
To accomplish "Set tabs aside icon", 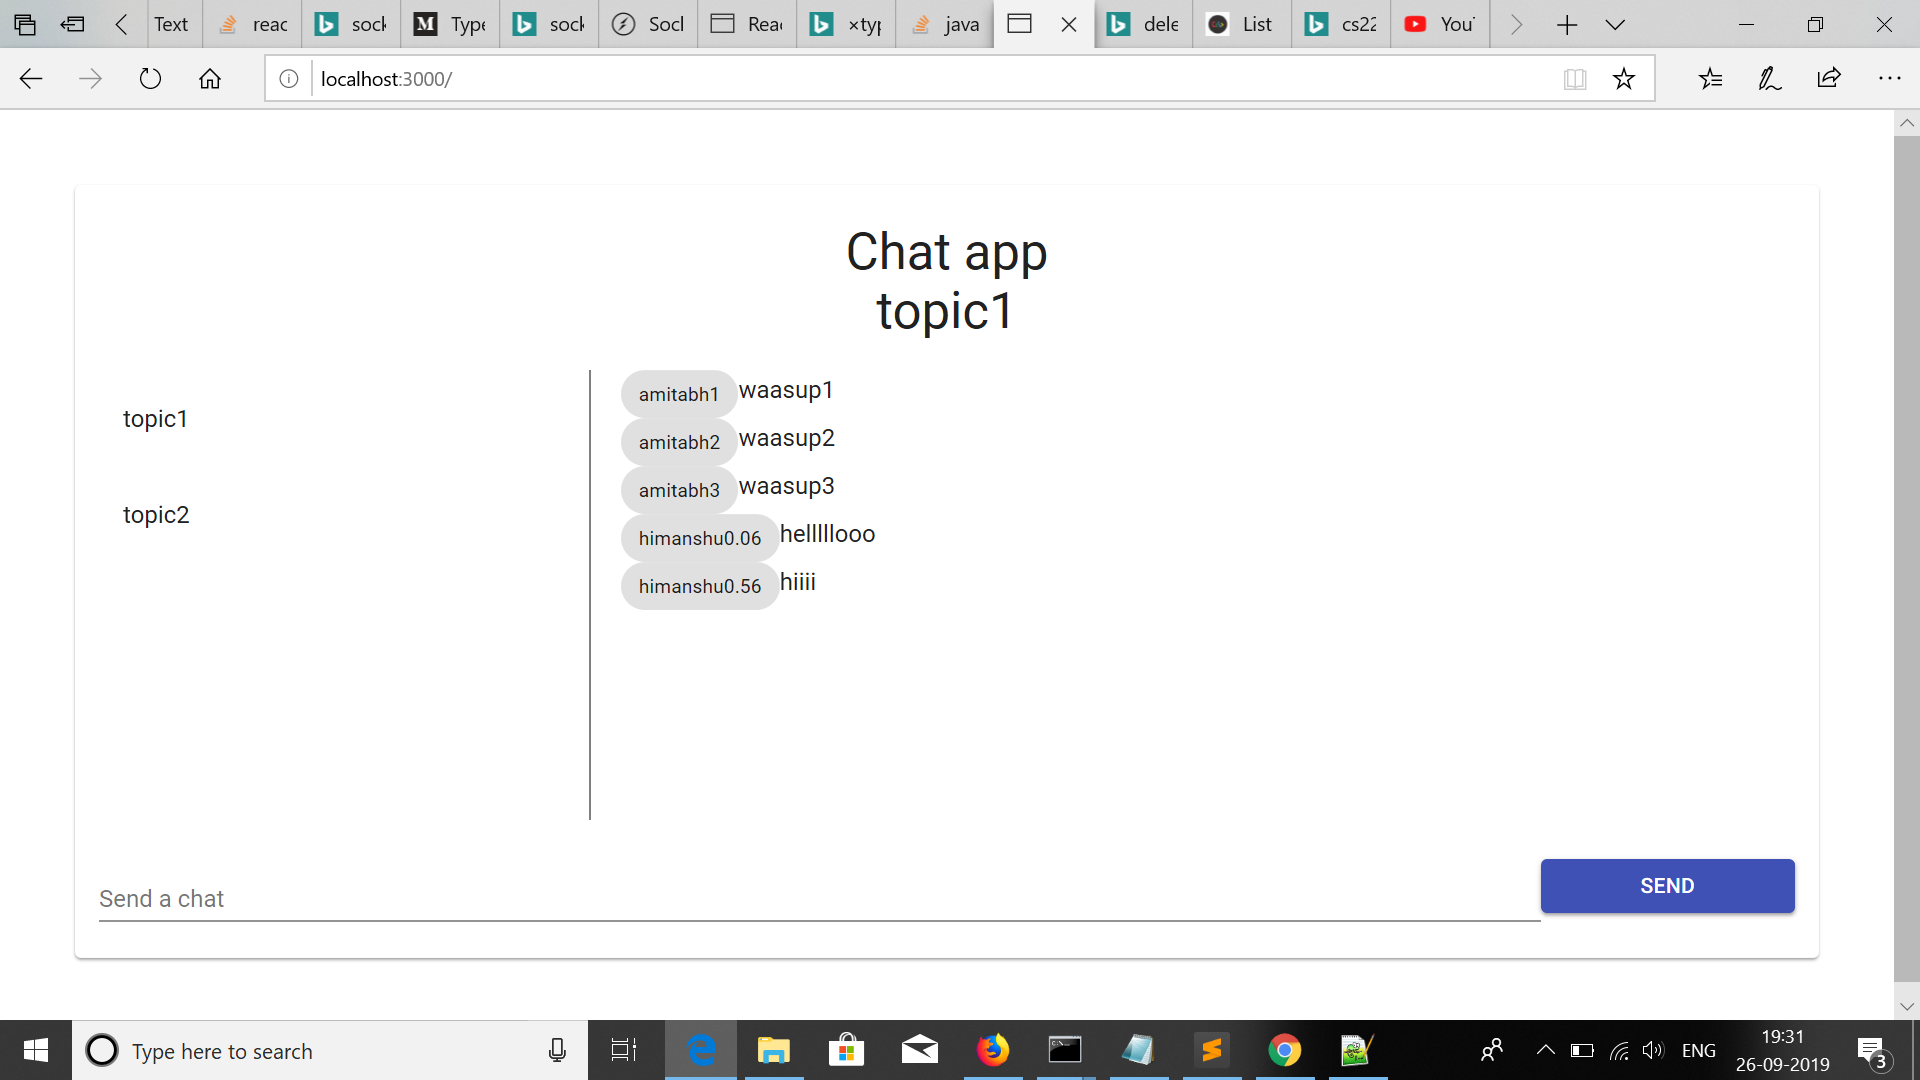I will (x=72, y=24).
